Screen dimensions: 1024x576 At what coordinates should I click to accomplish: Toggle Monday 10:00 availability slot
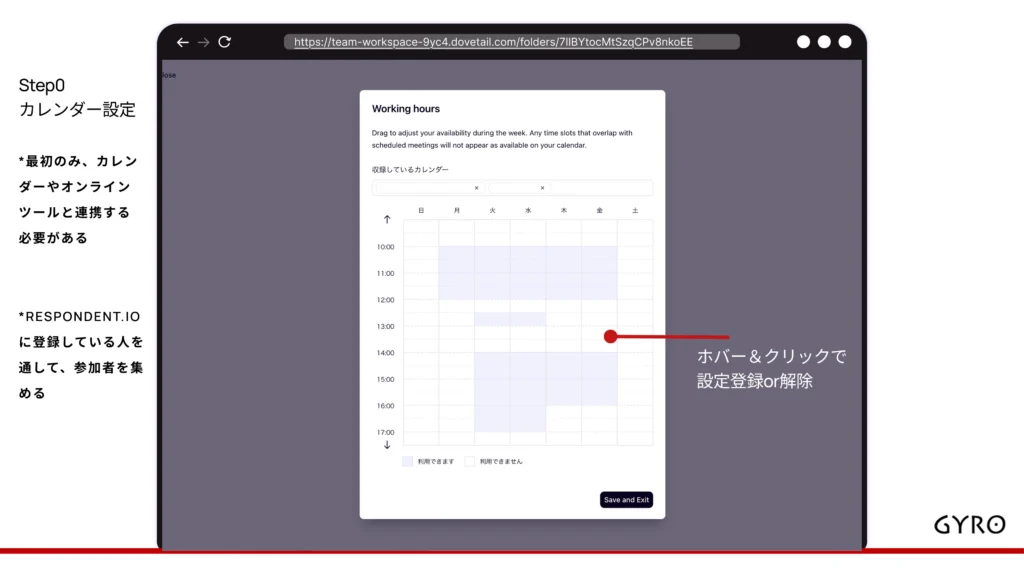pos(456,253)
